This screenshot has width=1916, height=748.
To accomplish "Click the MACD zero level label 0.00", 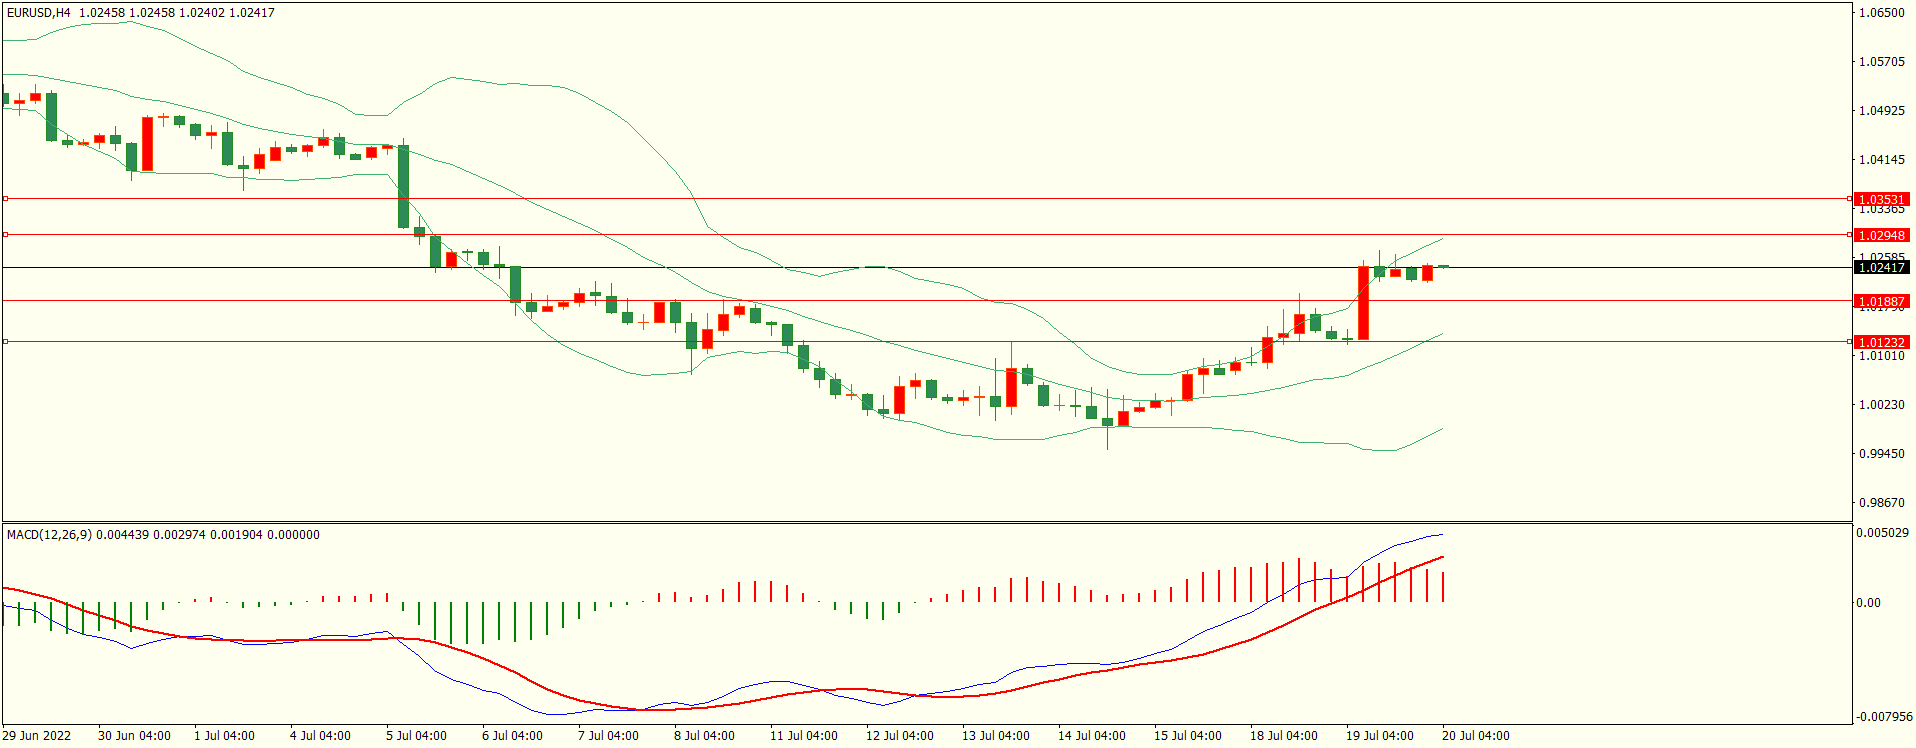I will (x=1868, y=603).
